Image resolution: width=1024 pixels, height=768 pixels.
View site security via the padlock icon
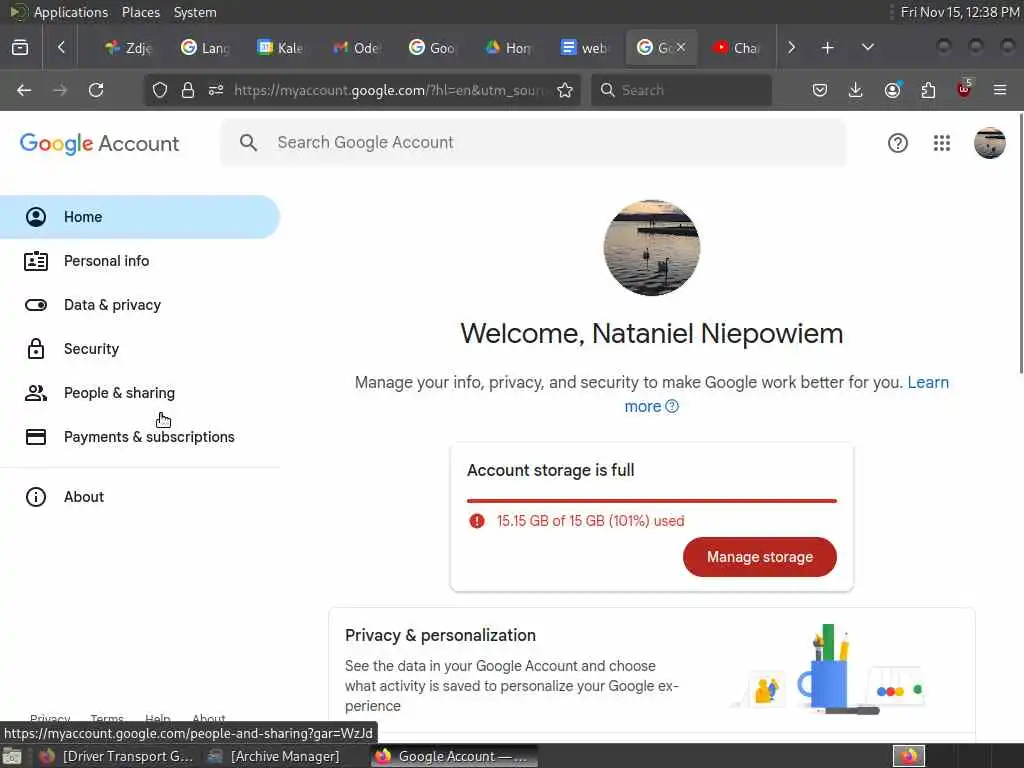[x=187, y=90]
